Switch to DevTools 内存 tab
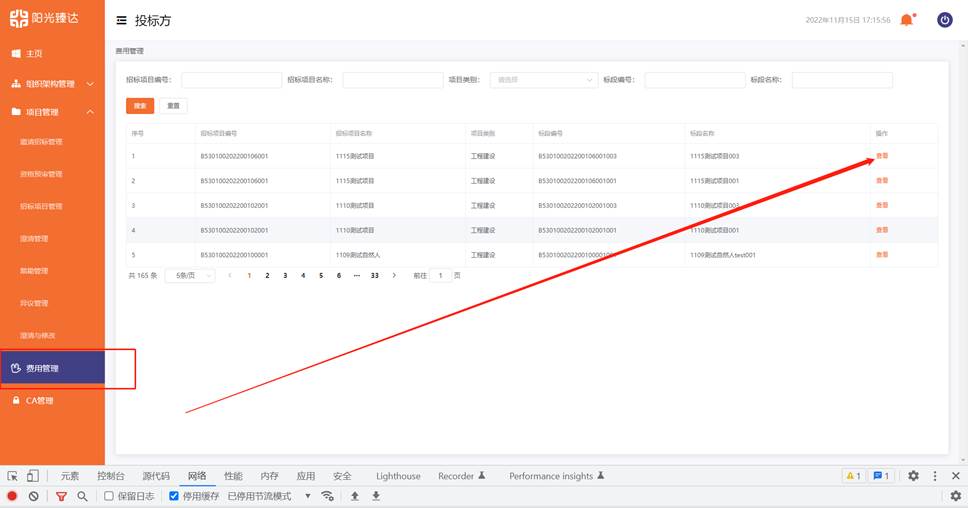 point(269,476)
